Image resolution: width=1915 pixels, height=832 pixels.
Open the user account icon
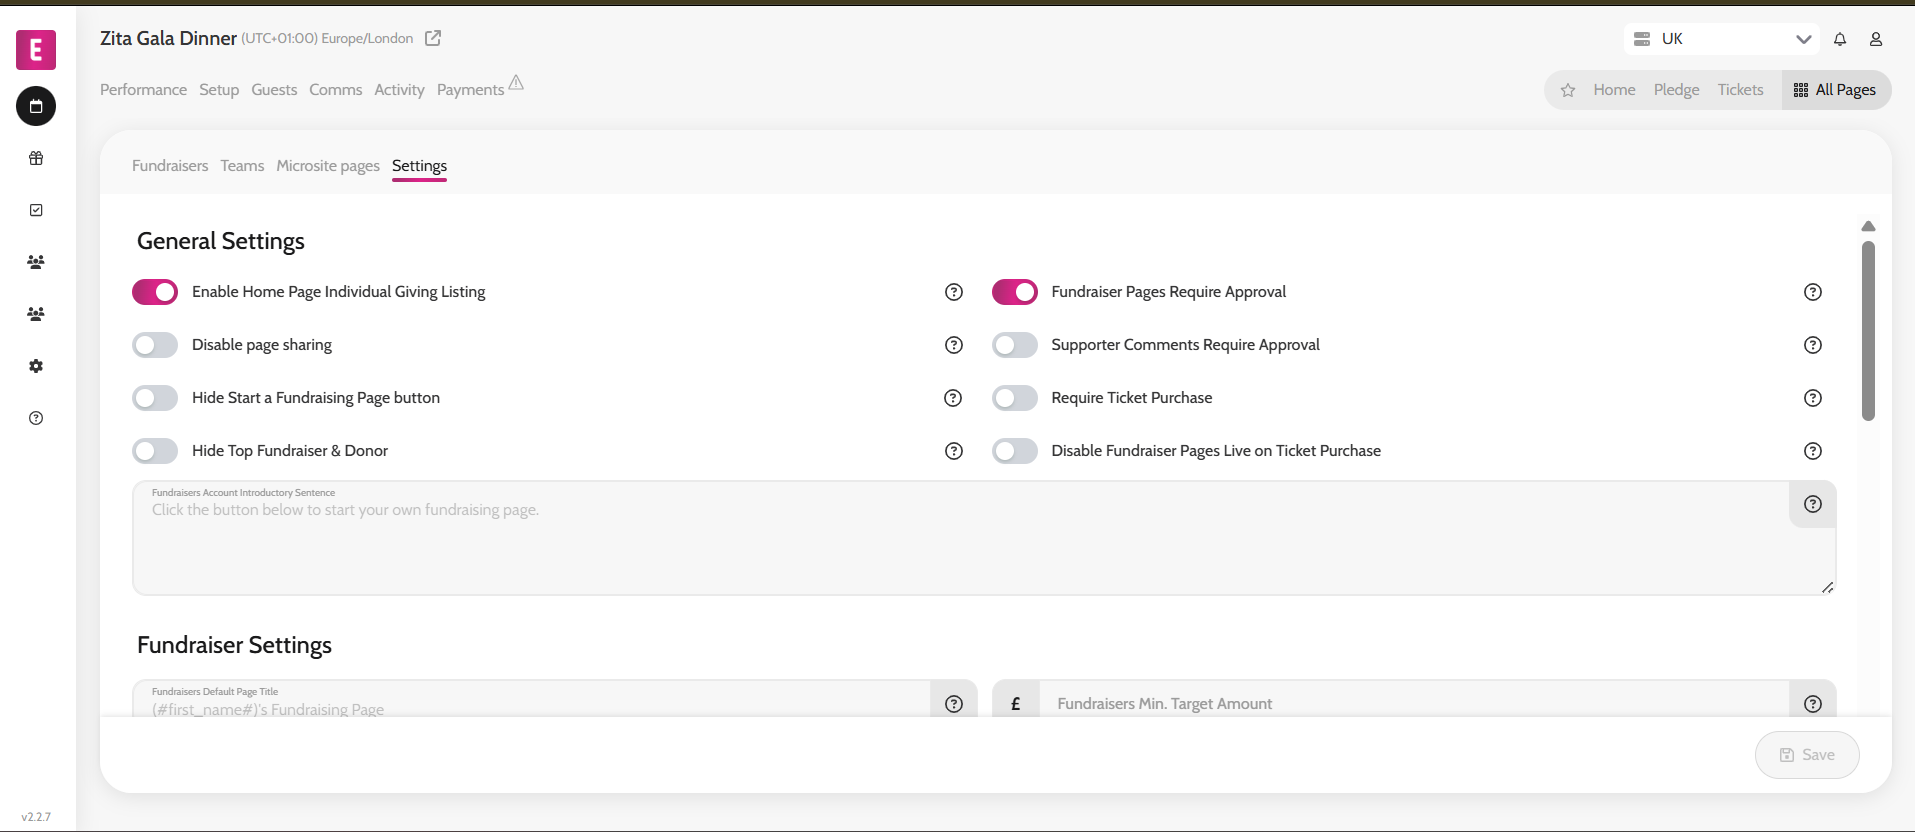(x=1876, y=39)
